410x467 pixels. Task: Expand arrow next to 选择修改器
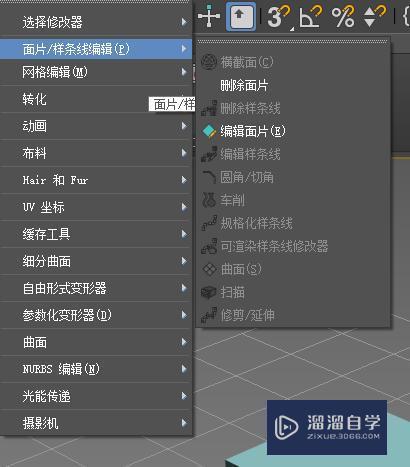(184, 22)
